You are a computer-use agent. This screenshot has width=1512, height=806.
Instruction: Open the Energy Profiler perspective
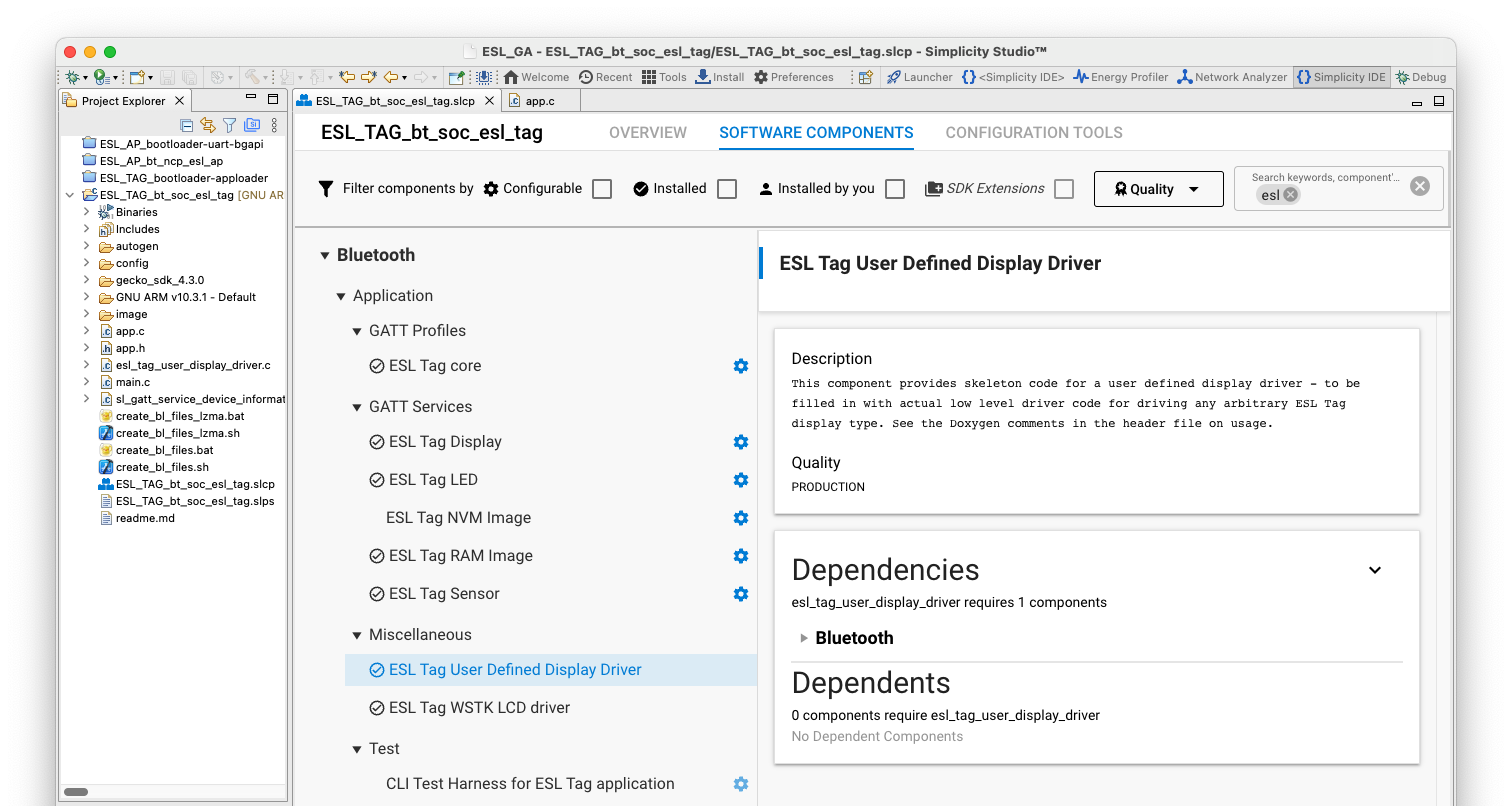[1120, 77]
